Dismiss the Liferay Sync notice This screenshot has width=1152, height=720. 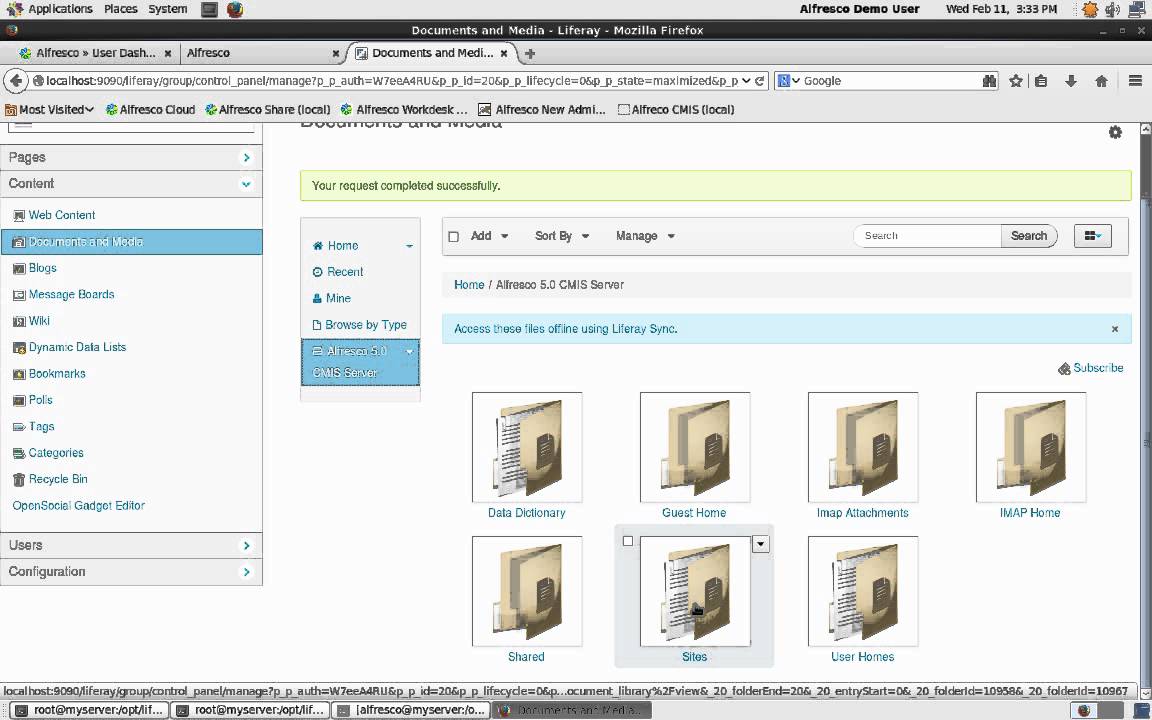click(1115, 329)
